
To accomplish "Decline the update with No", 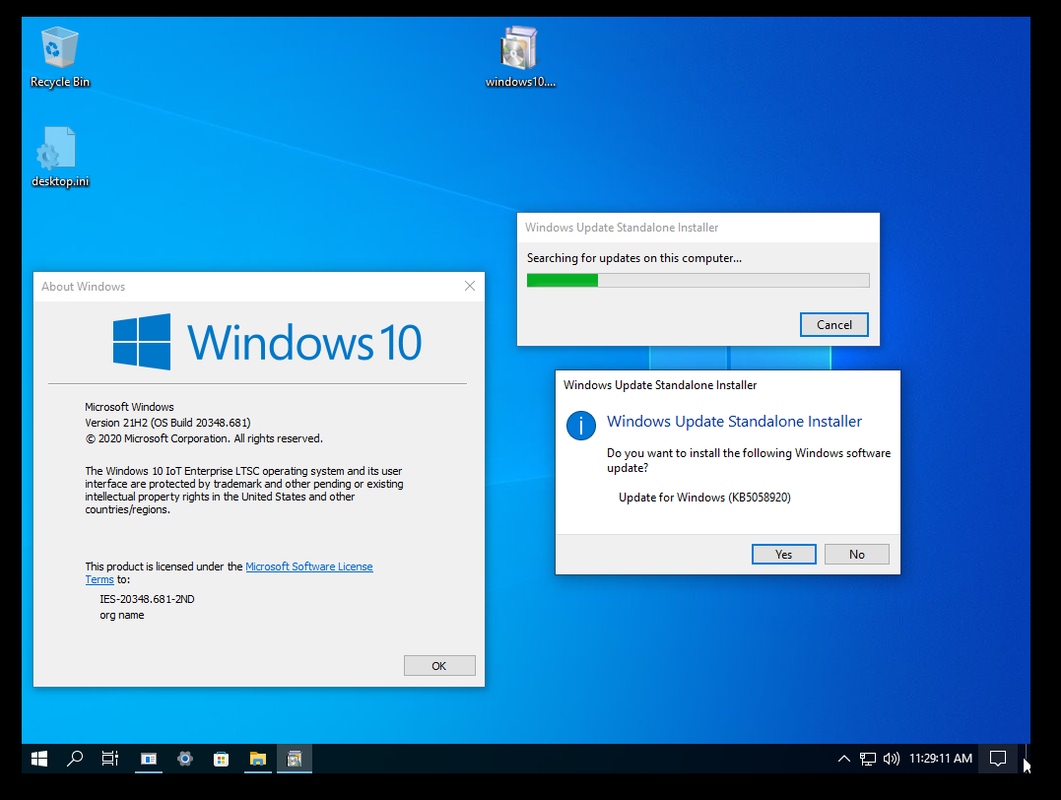I will (x=857, y=554).
